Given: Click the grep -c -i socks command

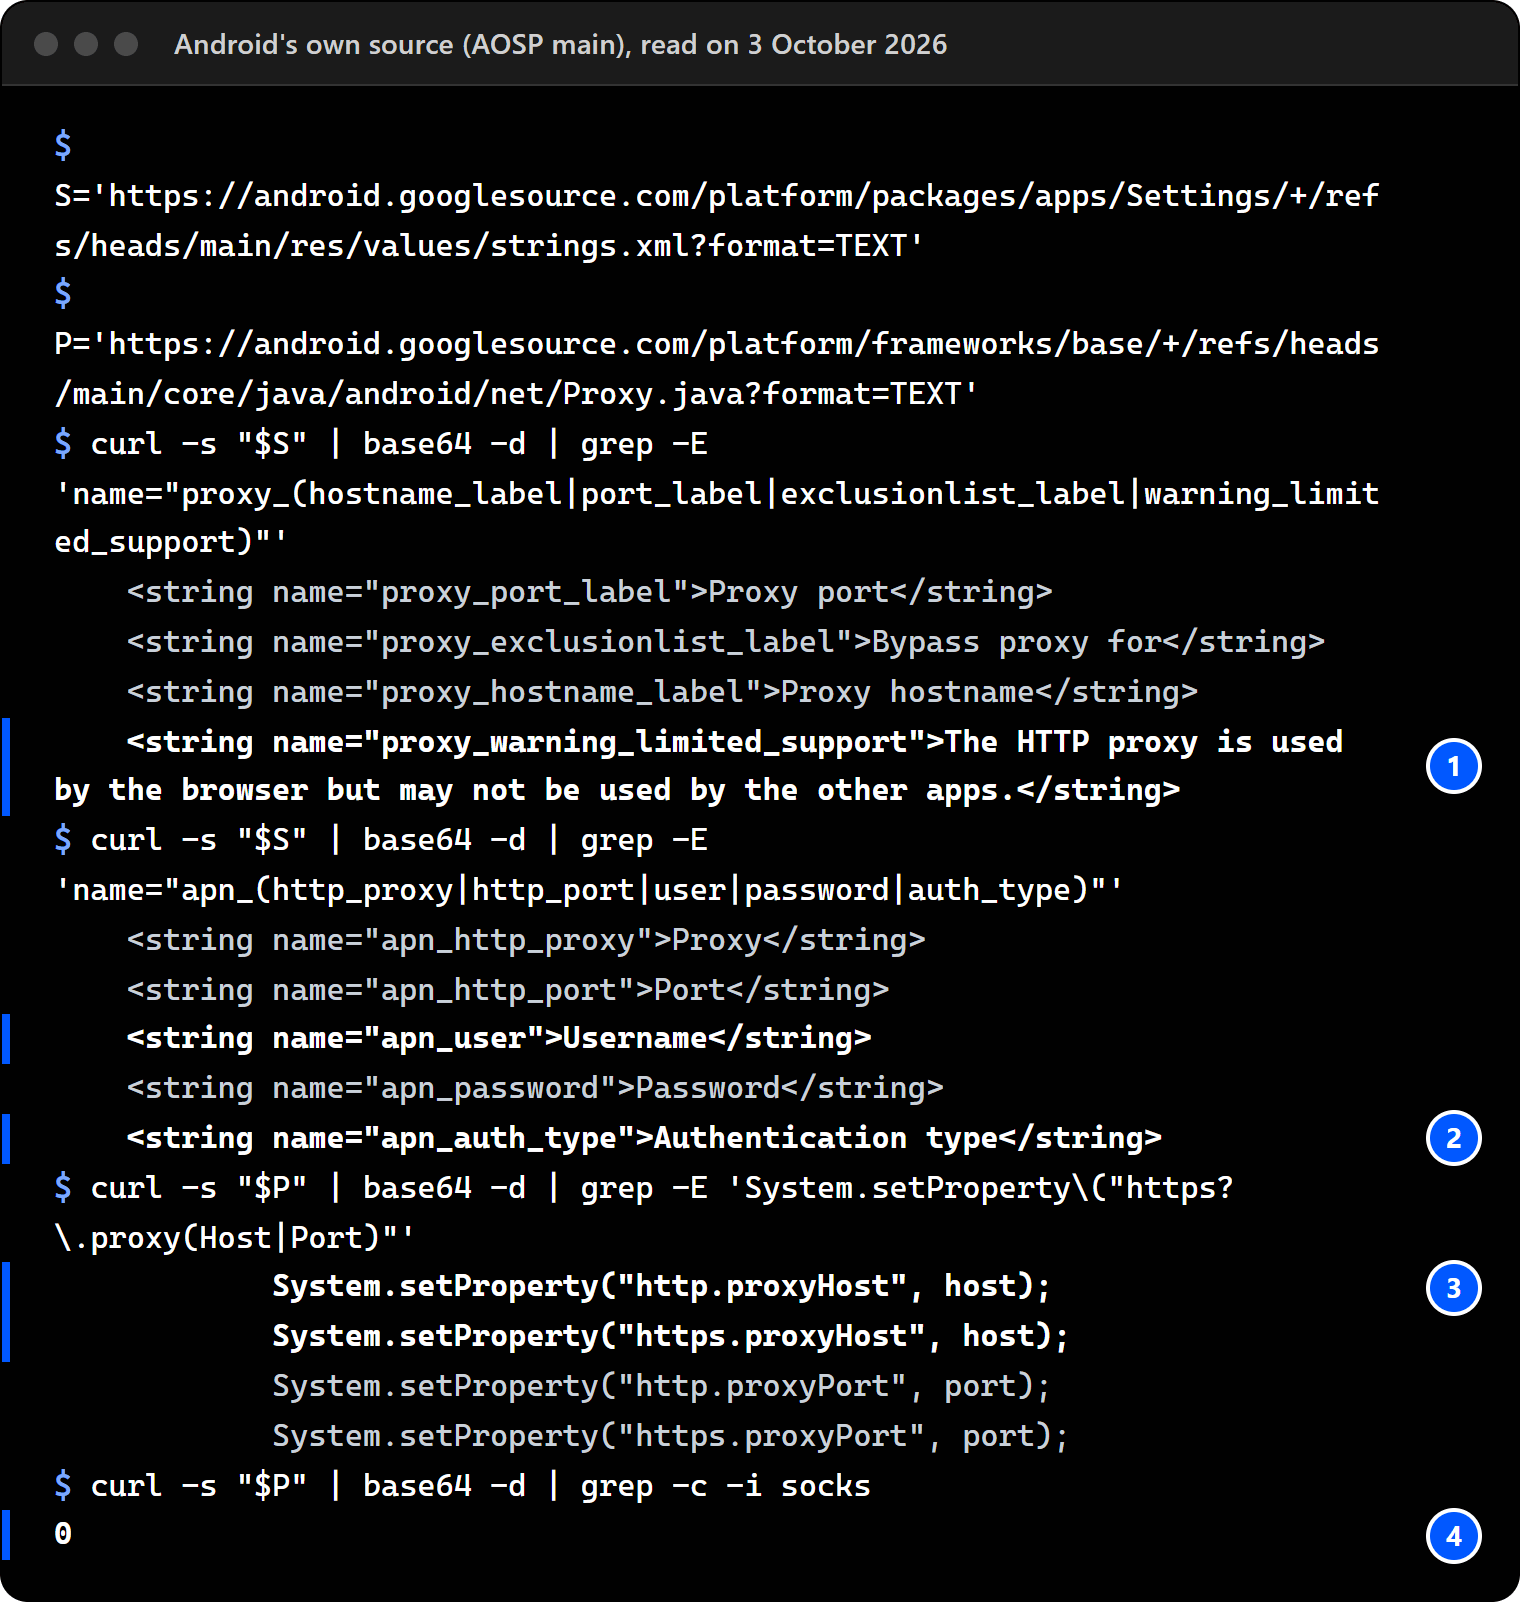Looking at the screenshot, I should tap(462, 1486).
